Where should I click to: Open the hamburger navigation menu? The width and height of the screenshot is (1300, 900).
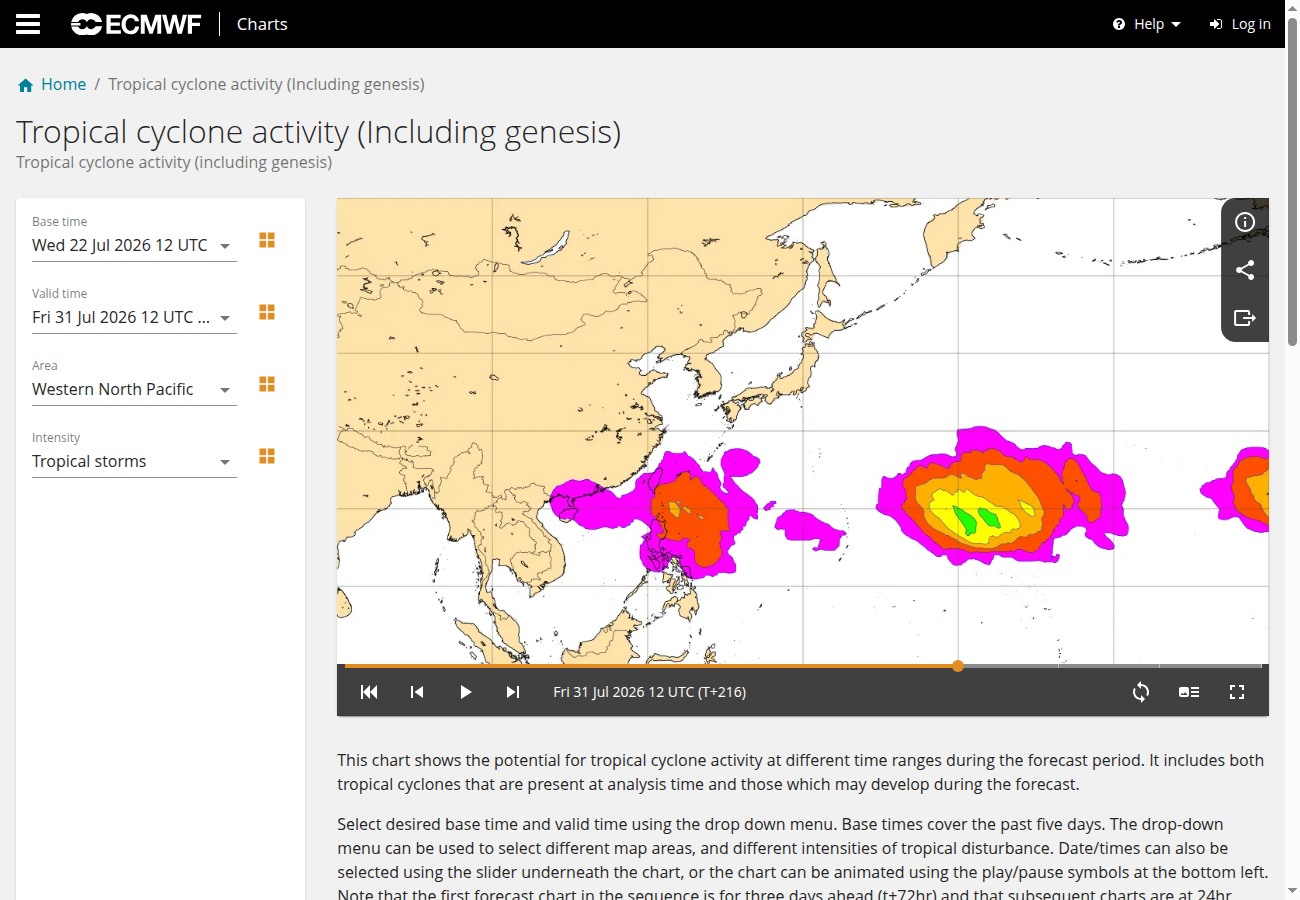[x=28, y=24]
